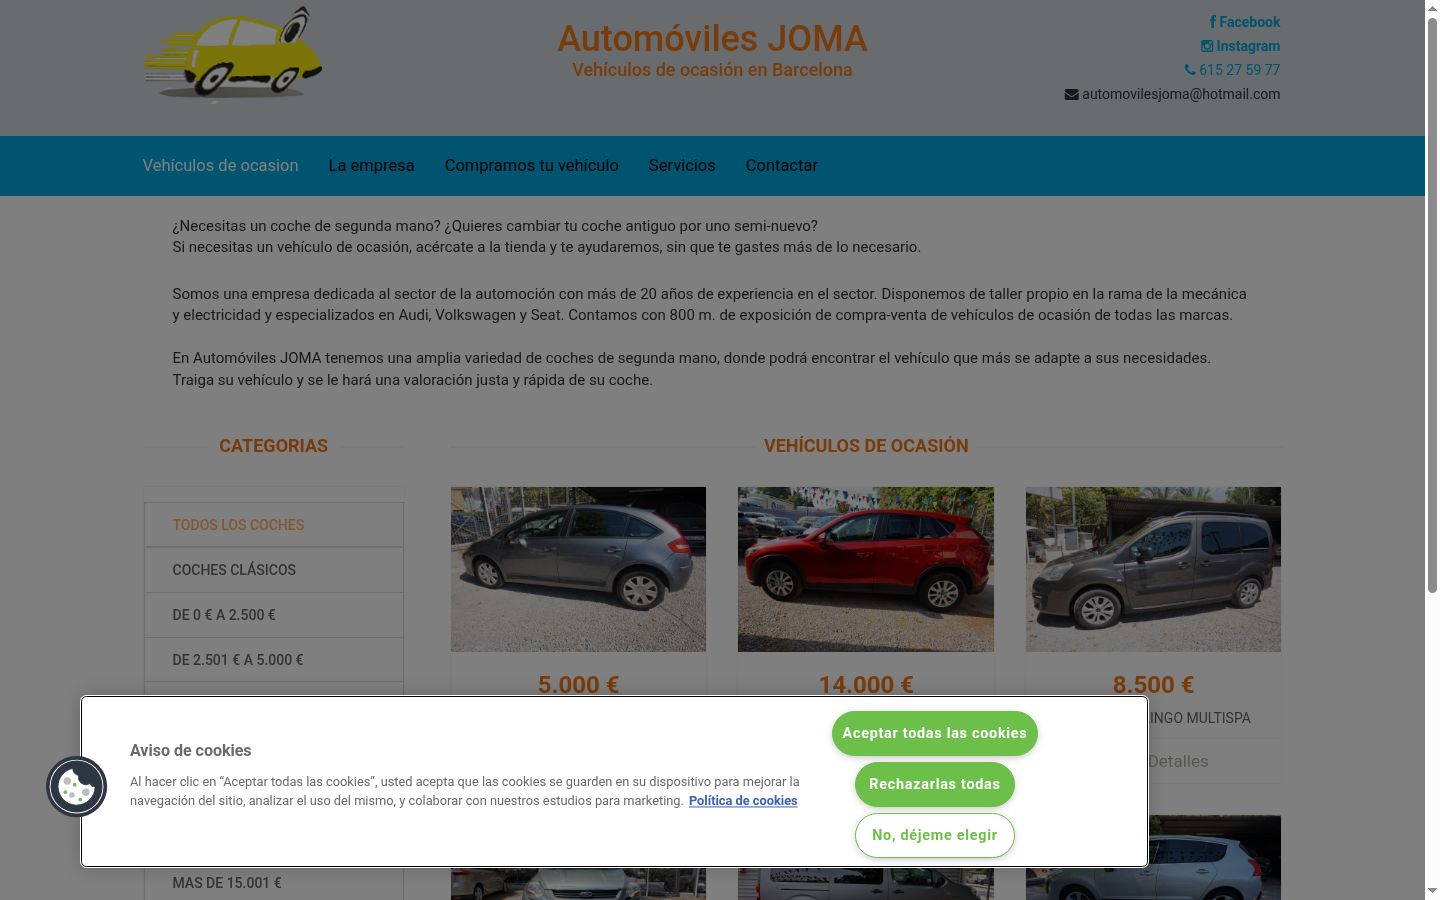Open the red SUV car photo
This screenshot has width=1440, height=900.
(866, 569)
